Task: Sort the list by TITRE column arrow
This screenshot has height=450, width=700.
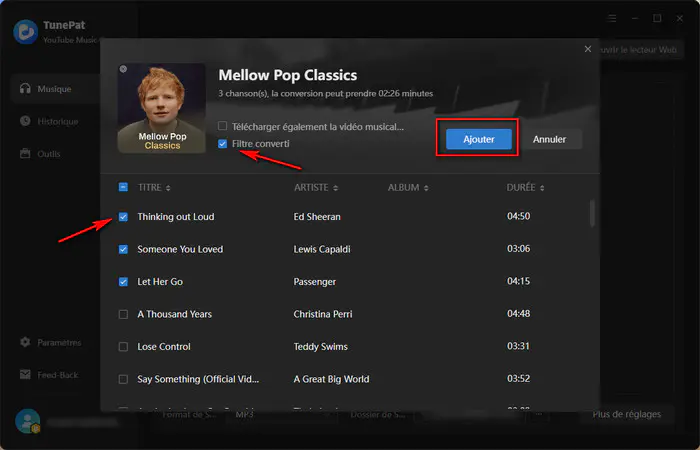Action: click(168, 188)
